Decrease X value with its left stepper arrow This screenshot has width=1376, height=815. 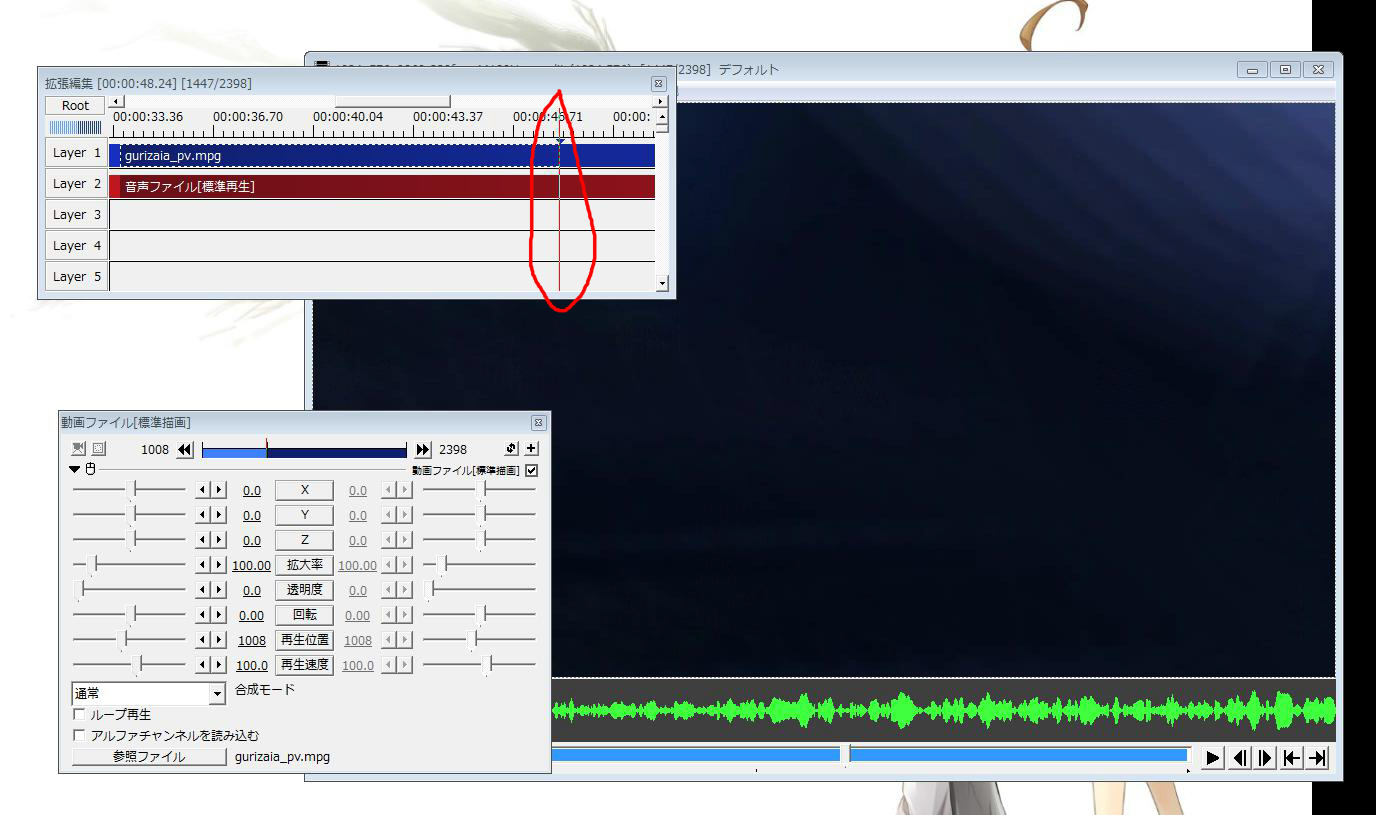(x=201, y=490)
